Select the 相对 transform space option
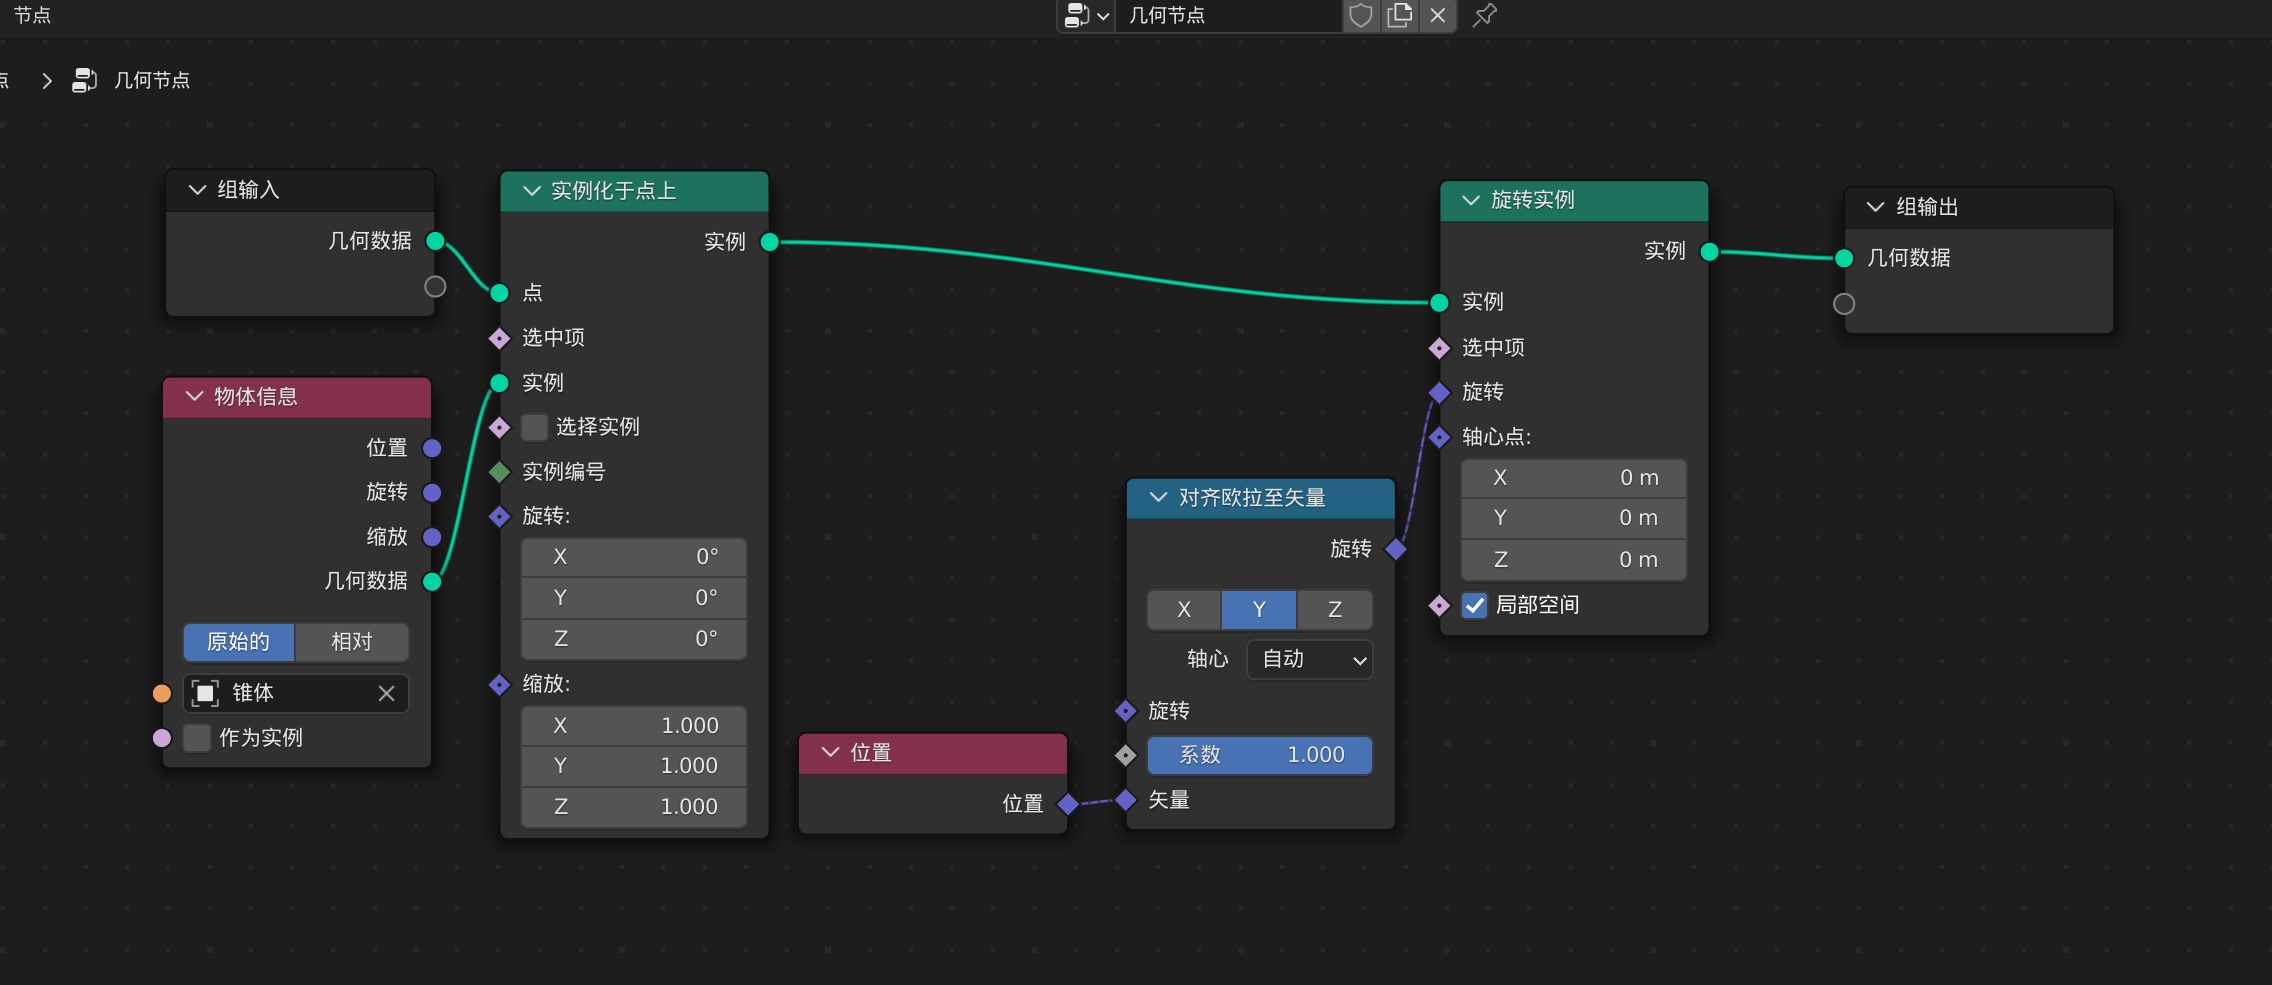 [x=352, y=642]
